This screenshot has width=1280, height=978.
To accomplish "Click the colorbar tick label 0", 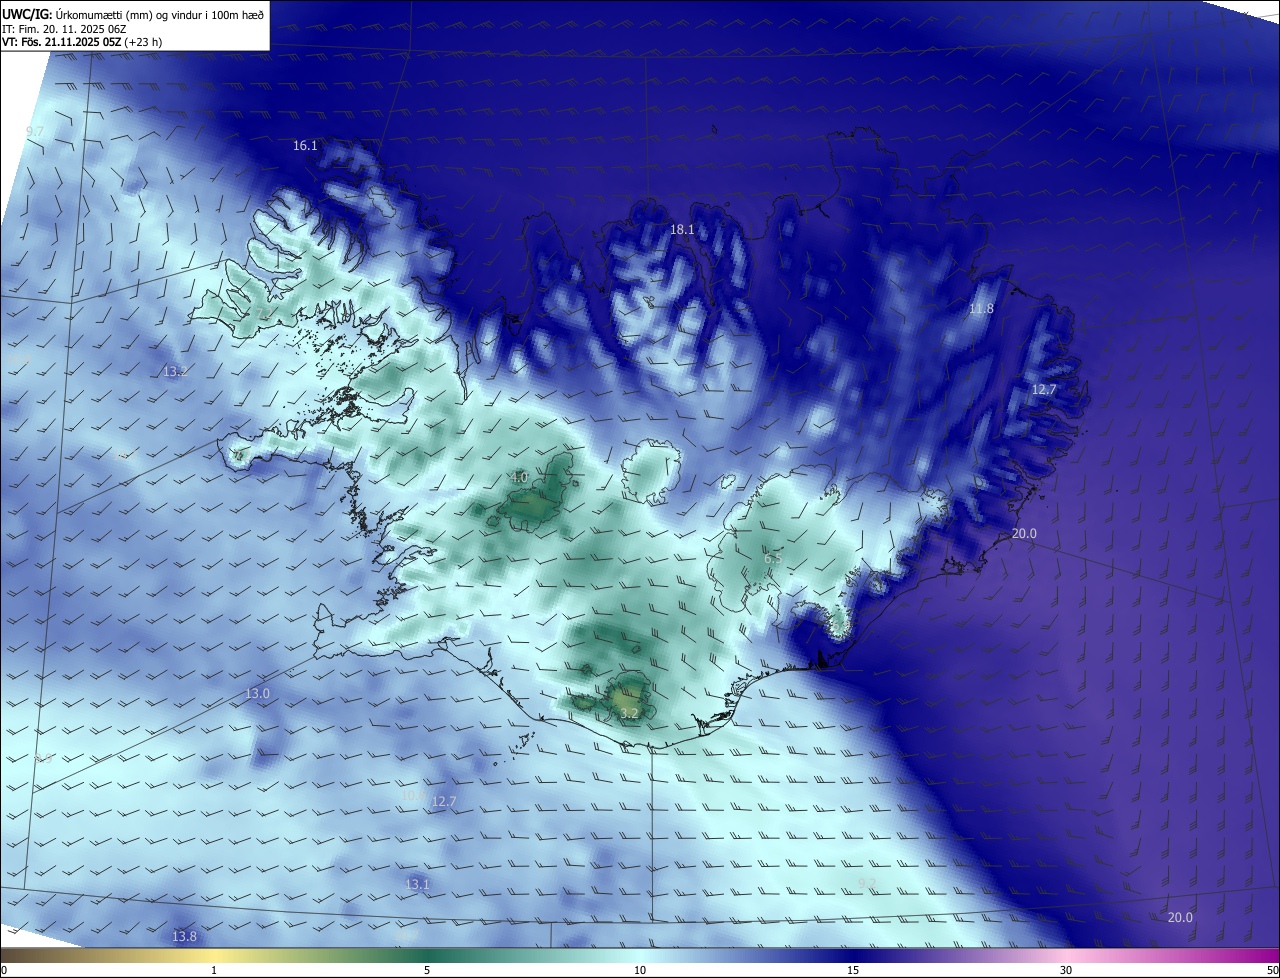I will tap(4, 970).
